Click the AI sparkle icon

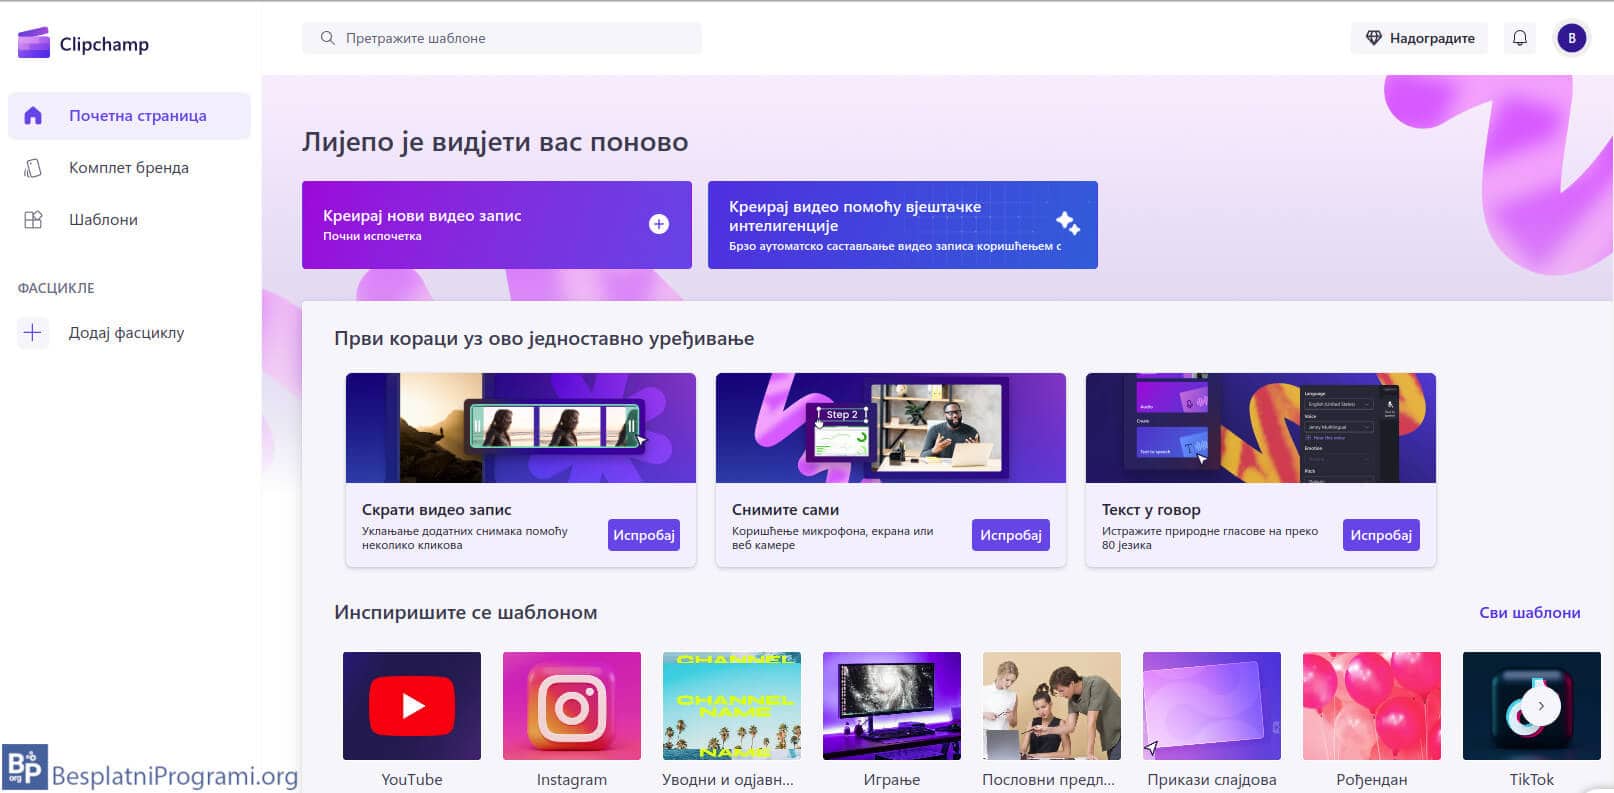1067,222
